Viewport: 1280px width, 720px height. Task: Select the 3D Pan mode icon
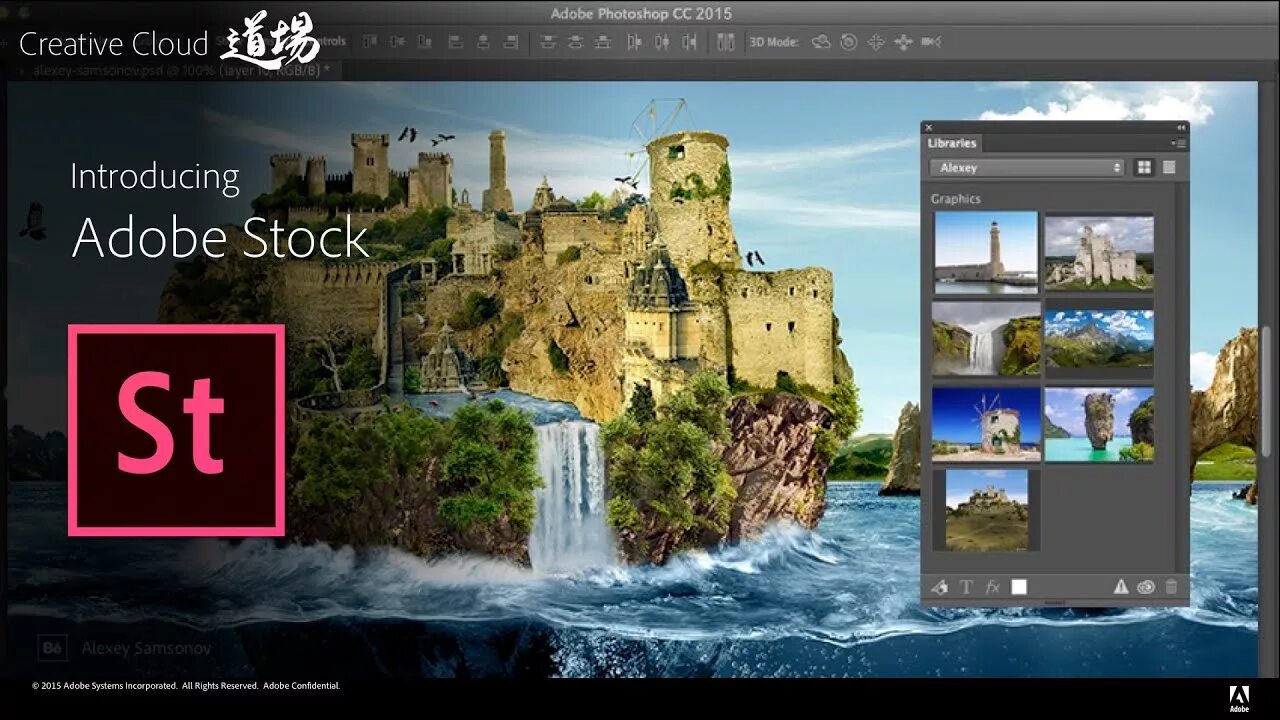pyautogui.click(x=876, y=42)
